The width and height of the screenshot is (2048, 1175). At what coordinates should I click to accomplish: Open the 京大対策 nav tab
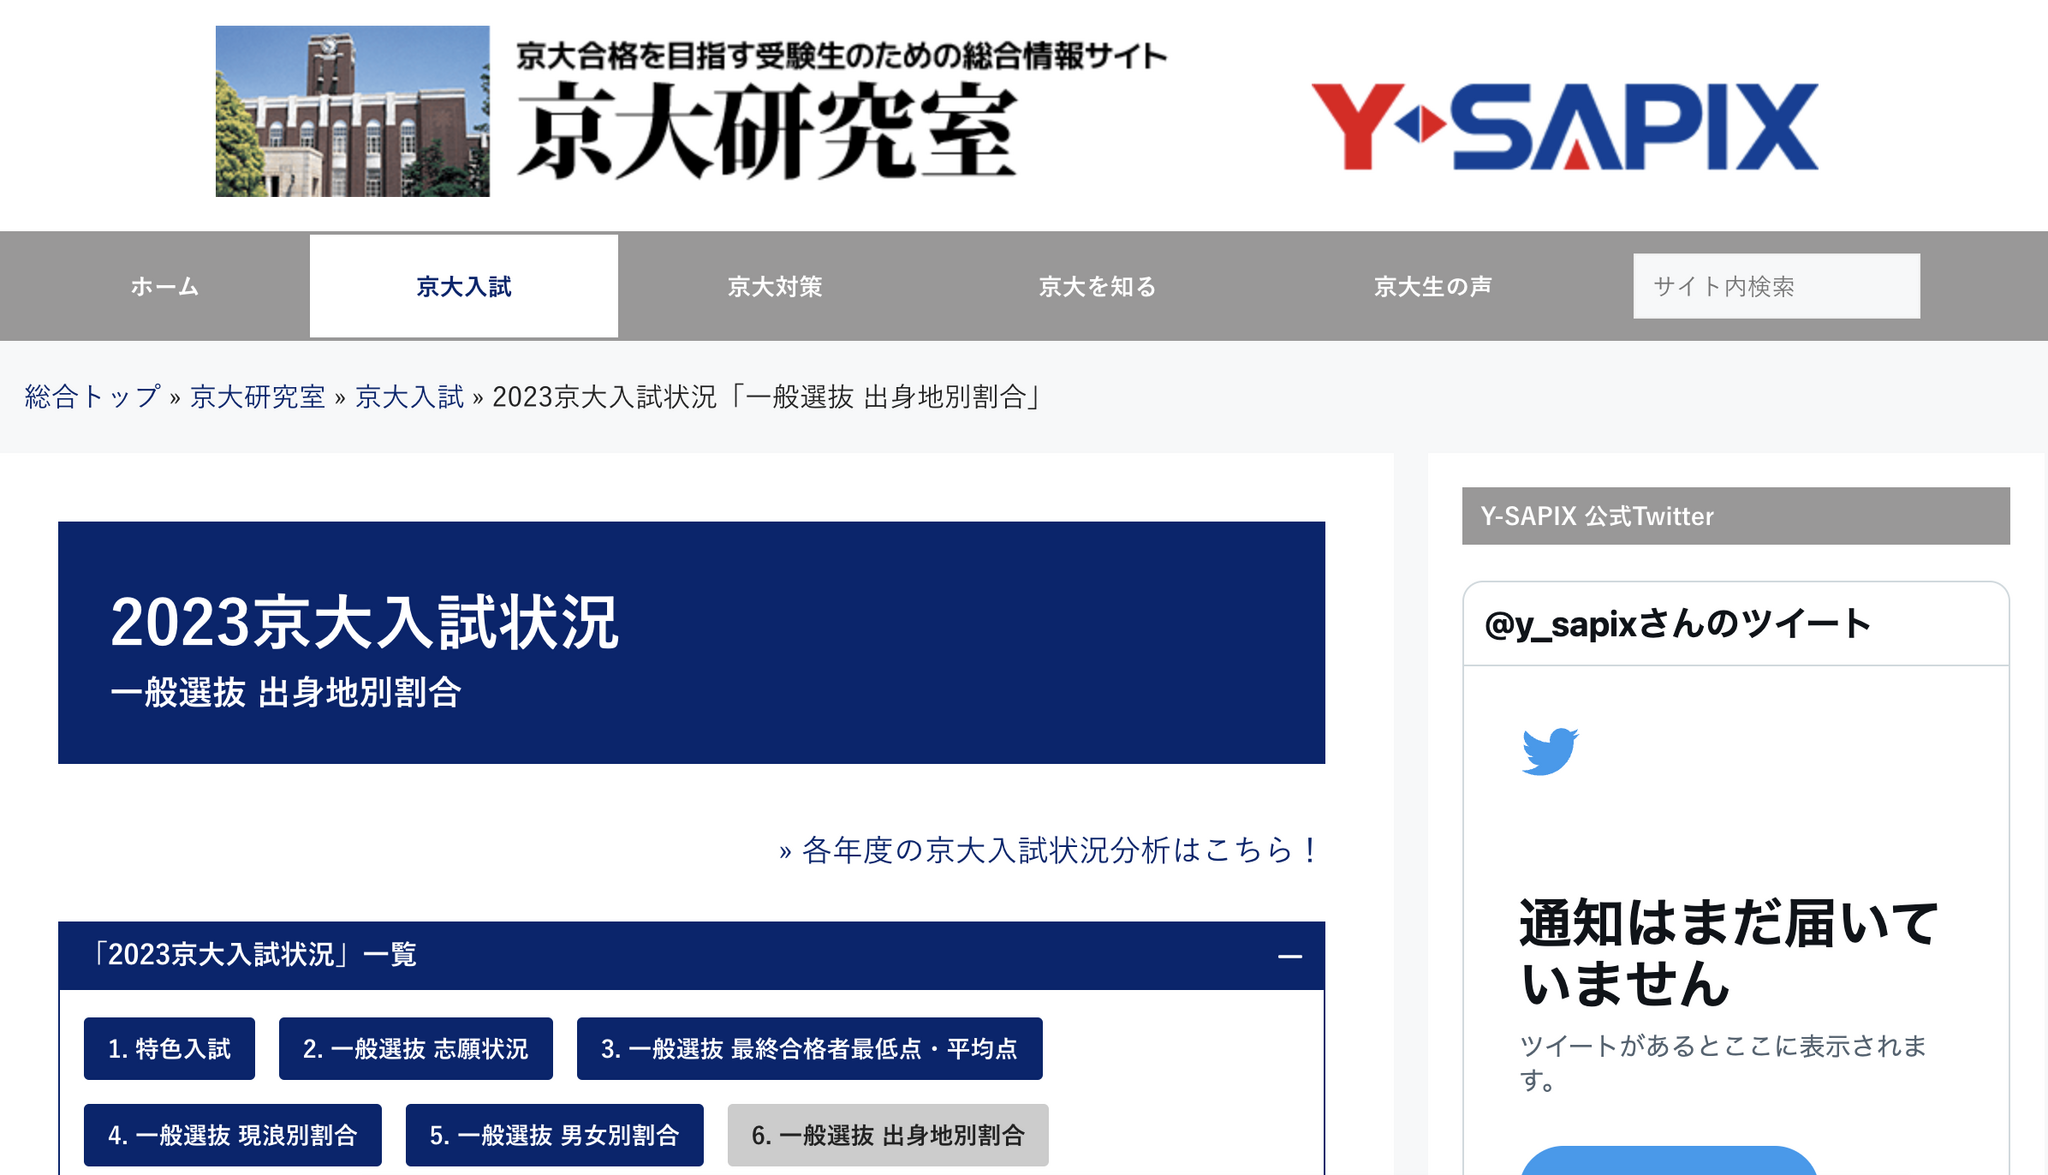775,286
